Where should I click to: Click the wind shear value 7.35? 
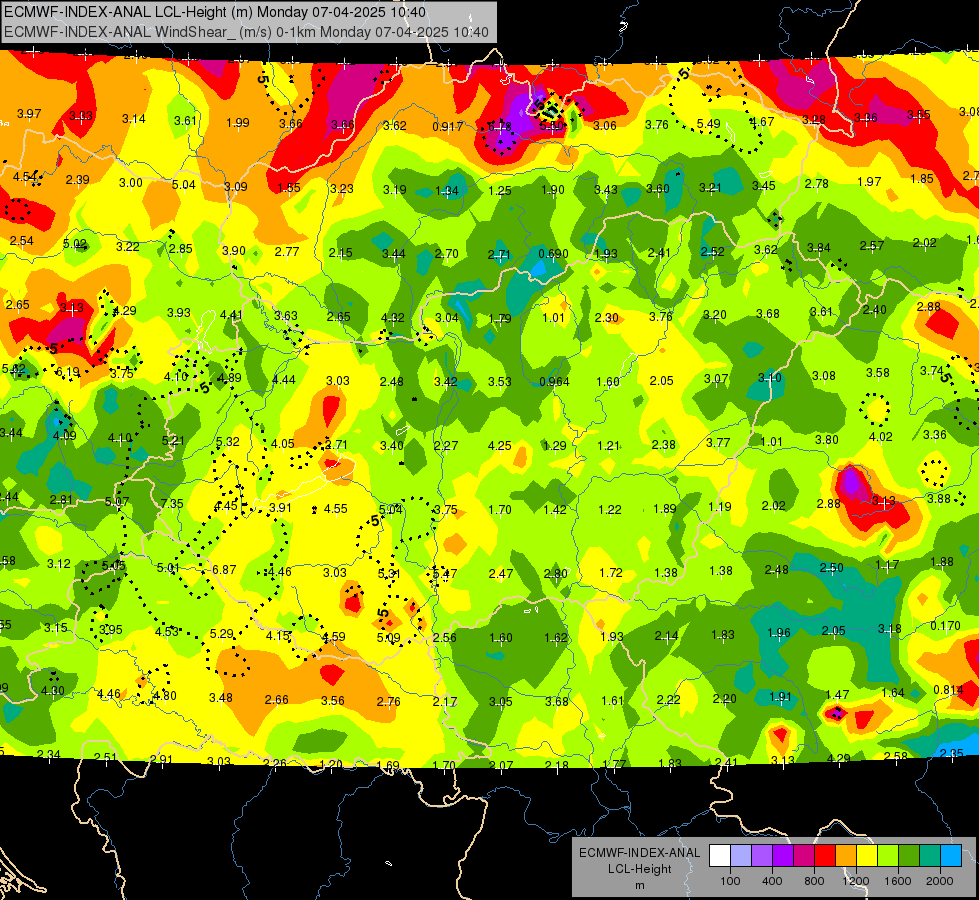(x=172, y=503)
